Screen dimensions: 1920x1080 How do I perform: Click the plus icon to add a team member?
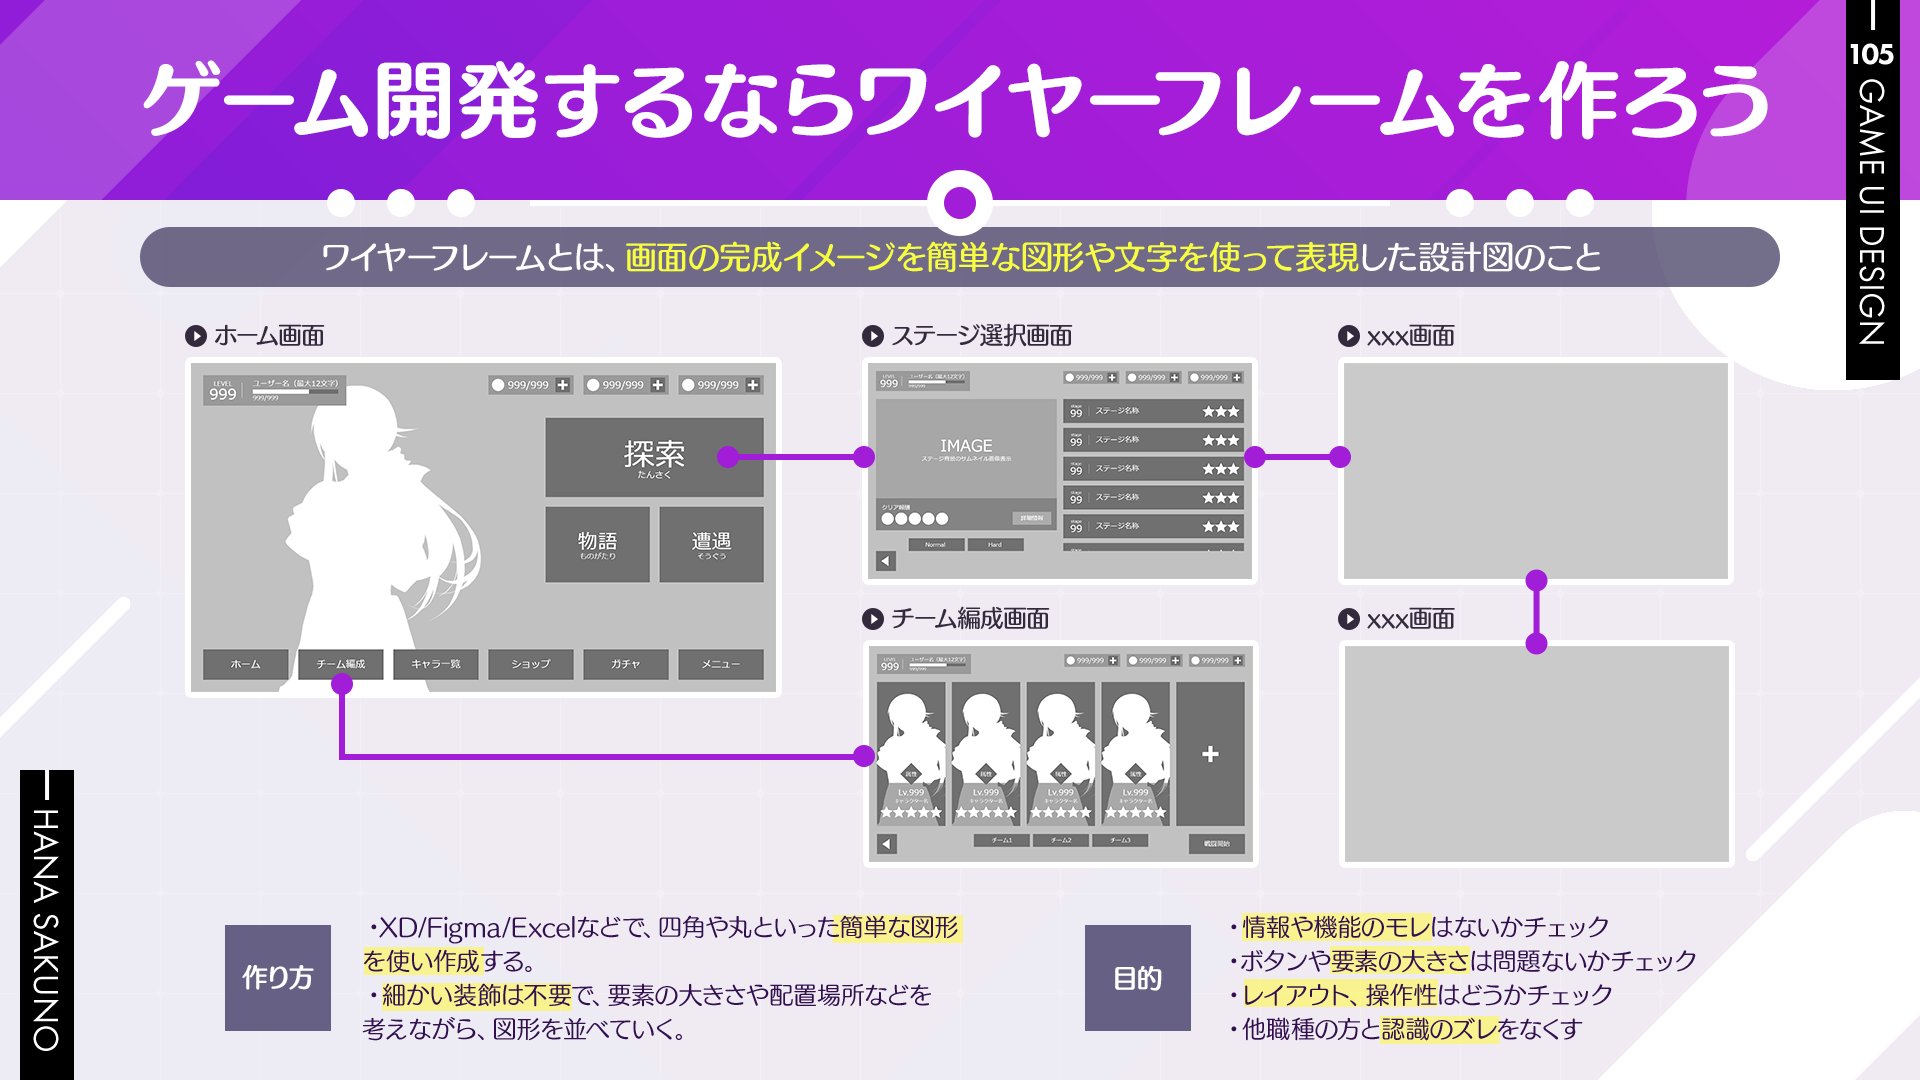coord(1210,755)
